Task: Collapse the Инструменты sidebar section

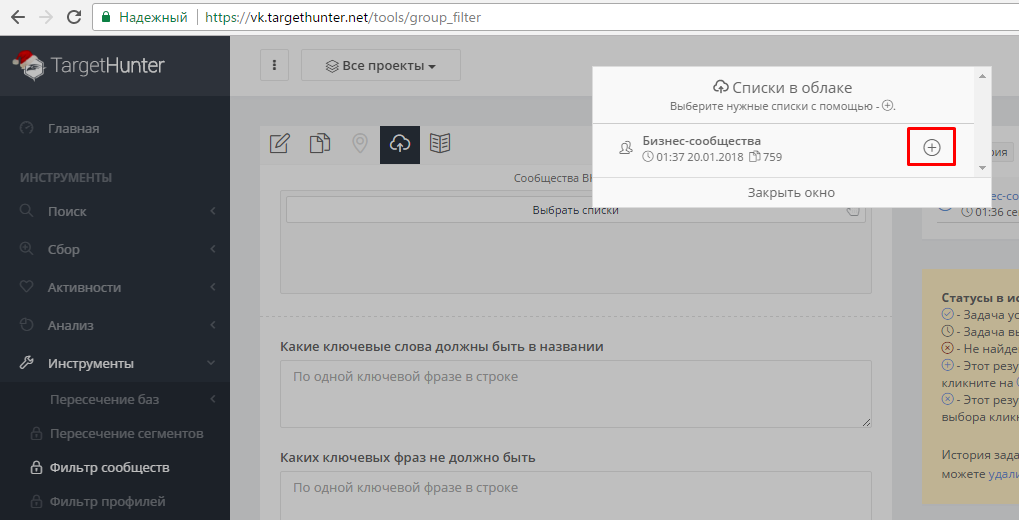Action: pos(115,363)
